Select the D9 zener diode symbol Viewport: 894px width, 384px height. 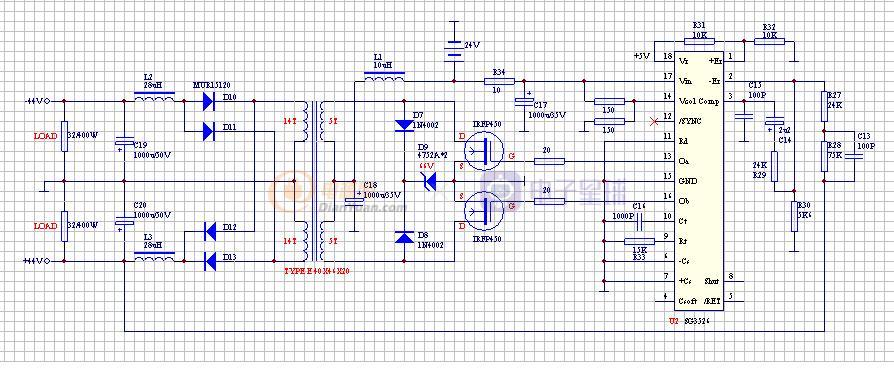click(x=429, y=181)
